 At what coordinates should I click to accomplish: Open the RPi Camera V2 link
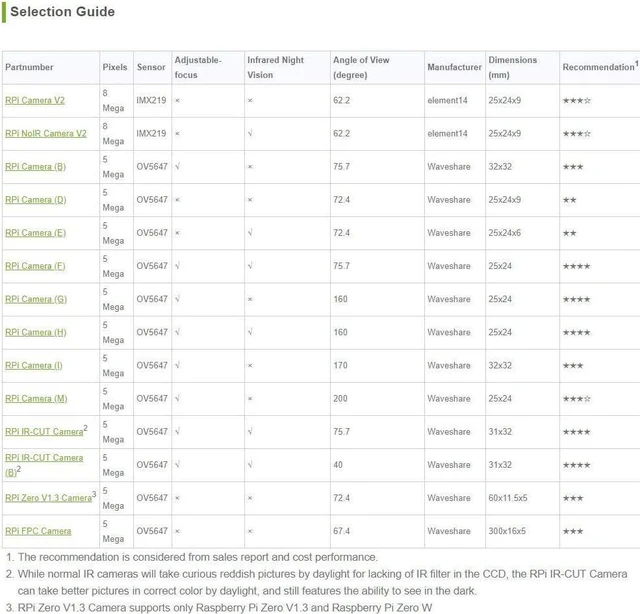point(35,100)
